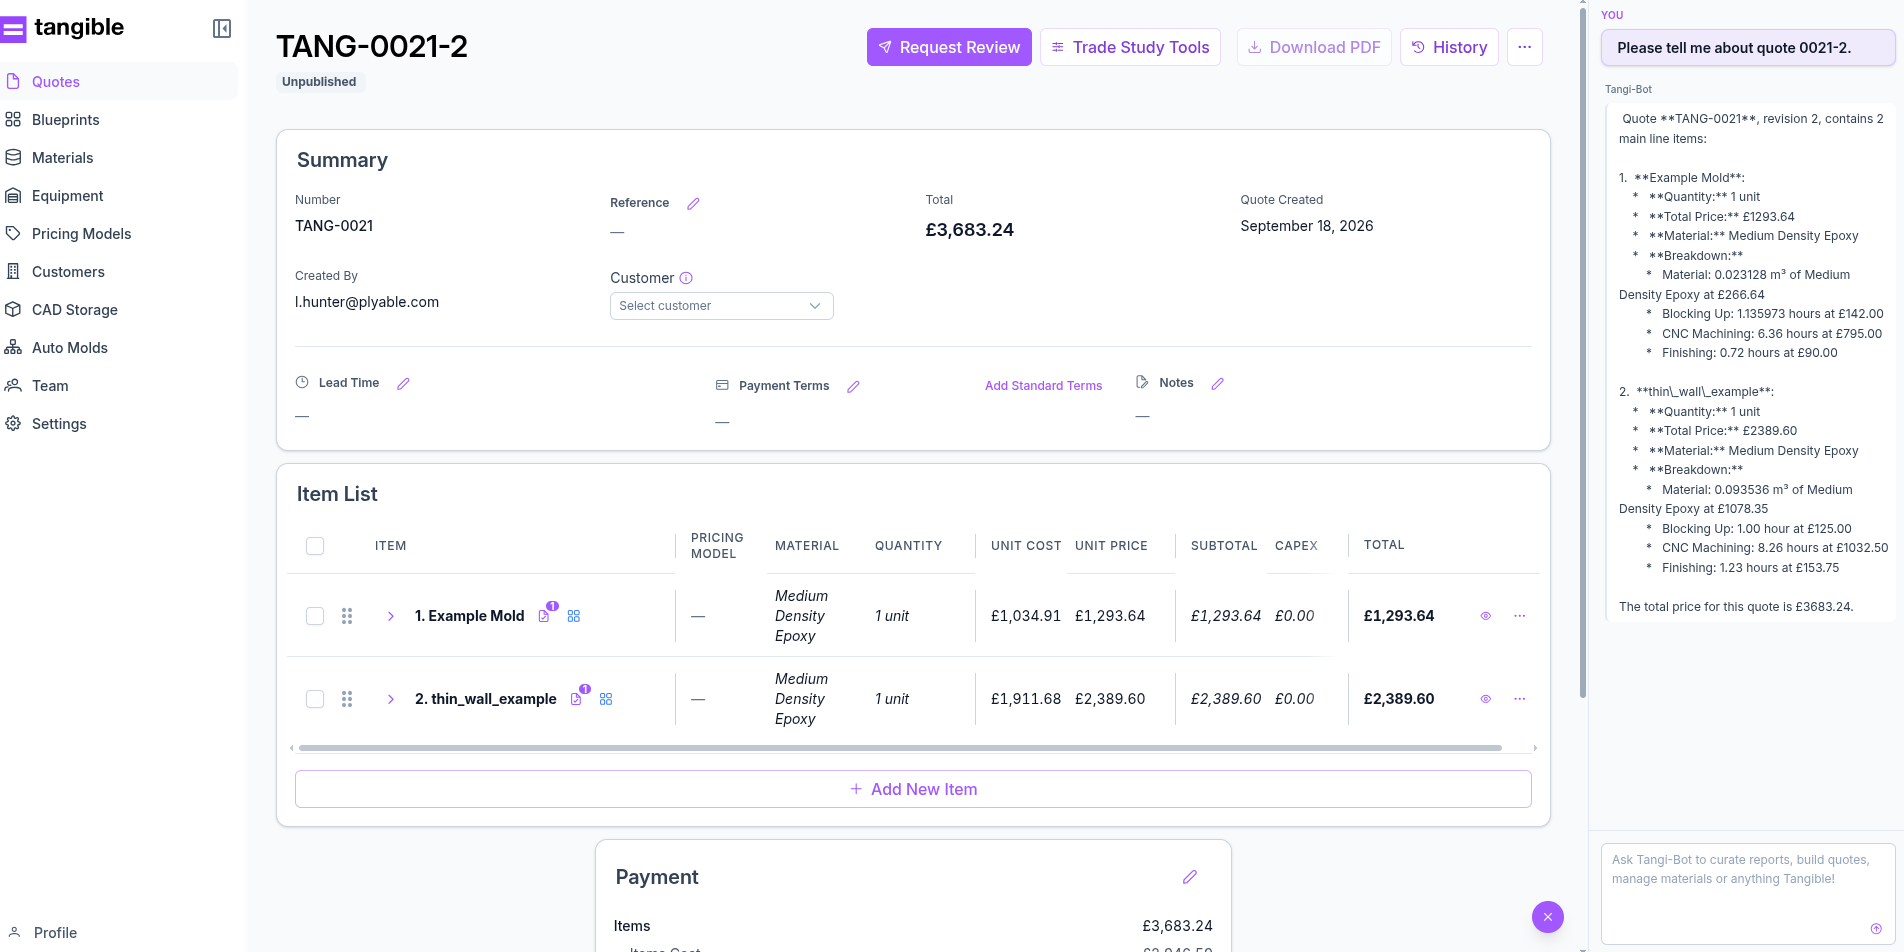The height and width of the screenshot is (952, 1904).
Task: Tick the select-all checkbox in Item List header
Action: point(315,546)
